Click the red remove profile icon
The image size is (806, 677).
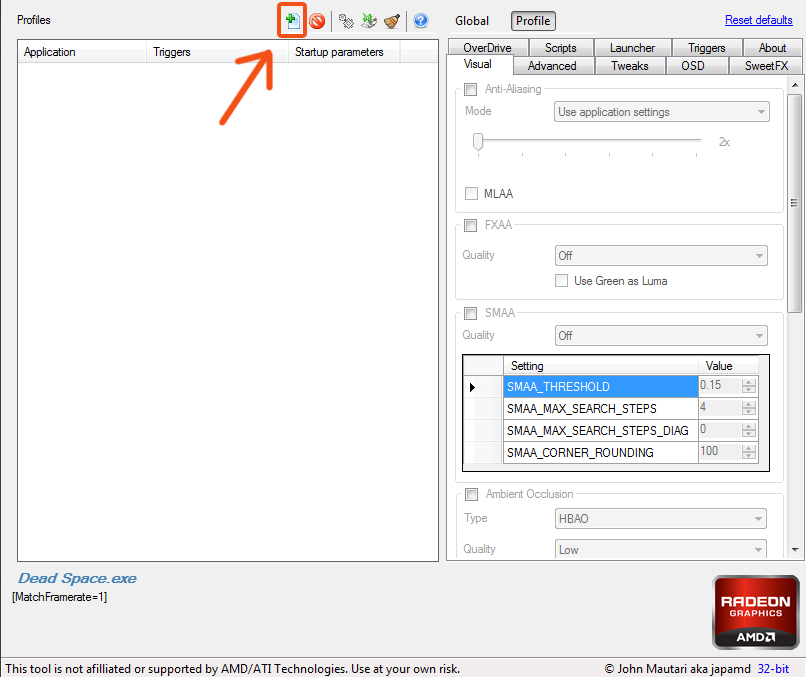pos(317,20)
